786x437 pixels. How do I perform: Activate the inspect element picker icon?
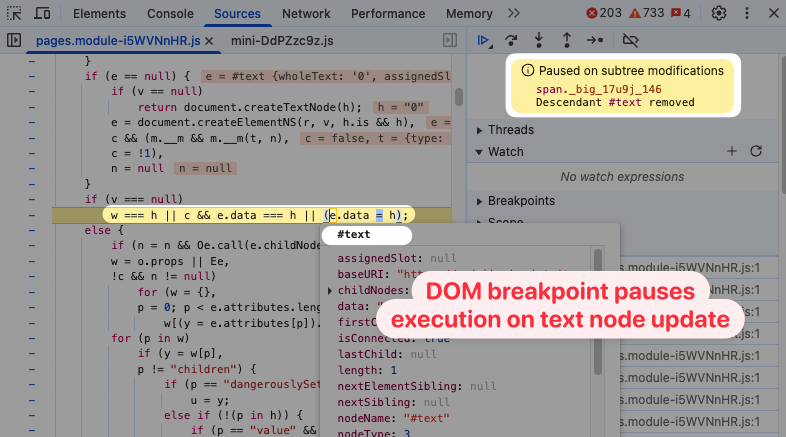click(x=14, y=14)
